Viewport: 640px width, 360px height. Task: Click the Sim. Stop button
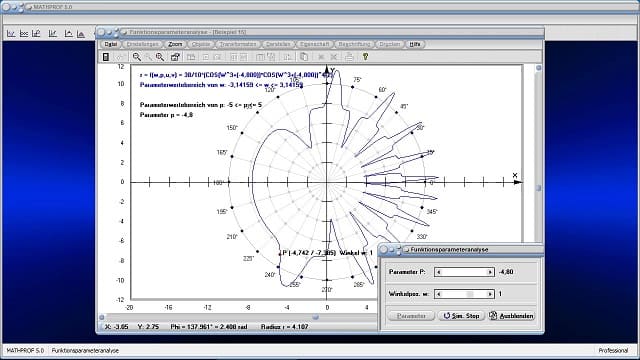(x=461, y=316)
